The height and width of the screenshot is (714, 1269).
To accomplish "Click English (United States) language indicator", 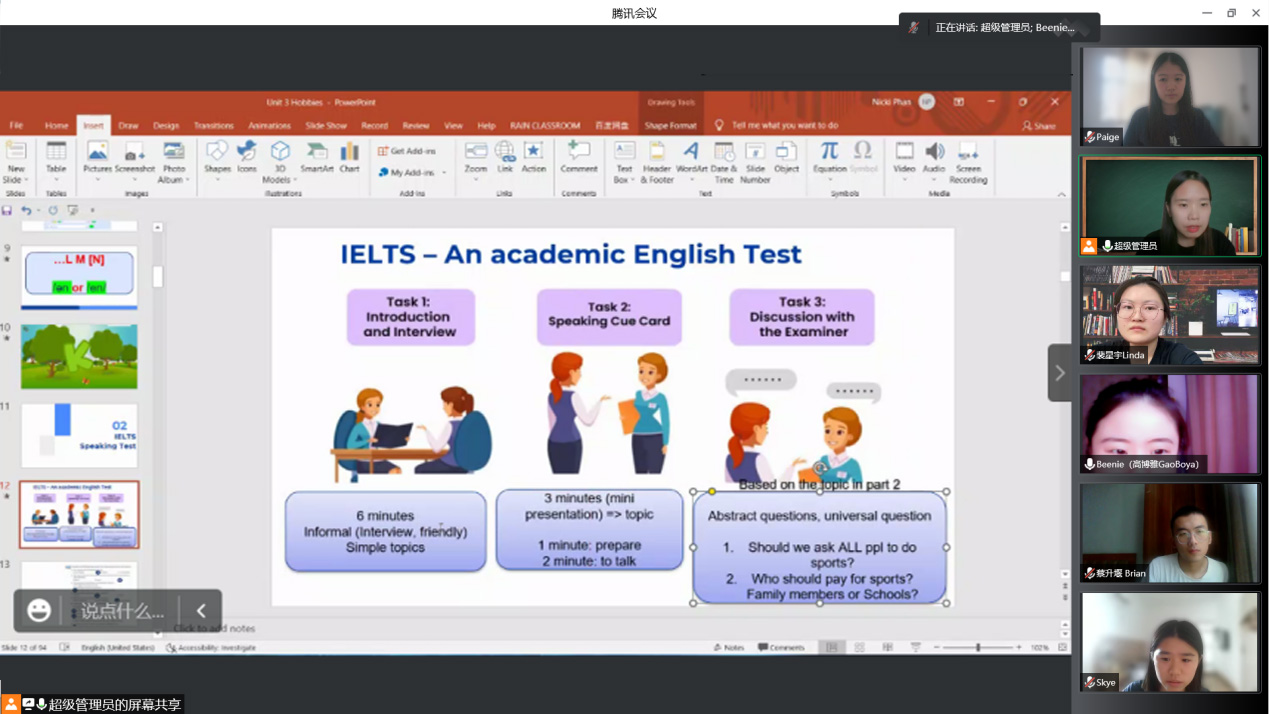I will click(x=118, y=648).
